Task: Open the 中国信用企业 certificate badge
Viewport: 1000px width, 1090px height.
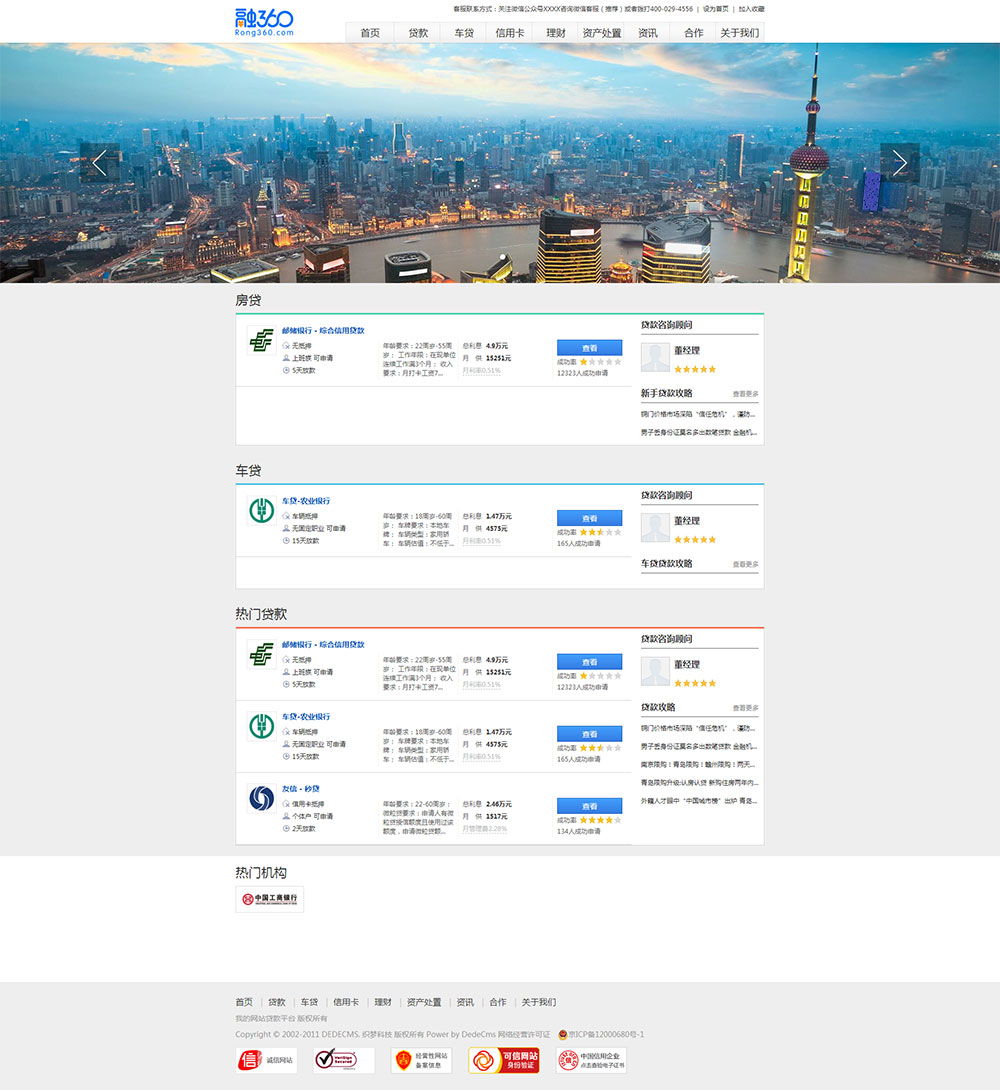Action: 591,1060
